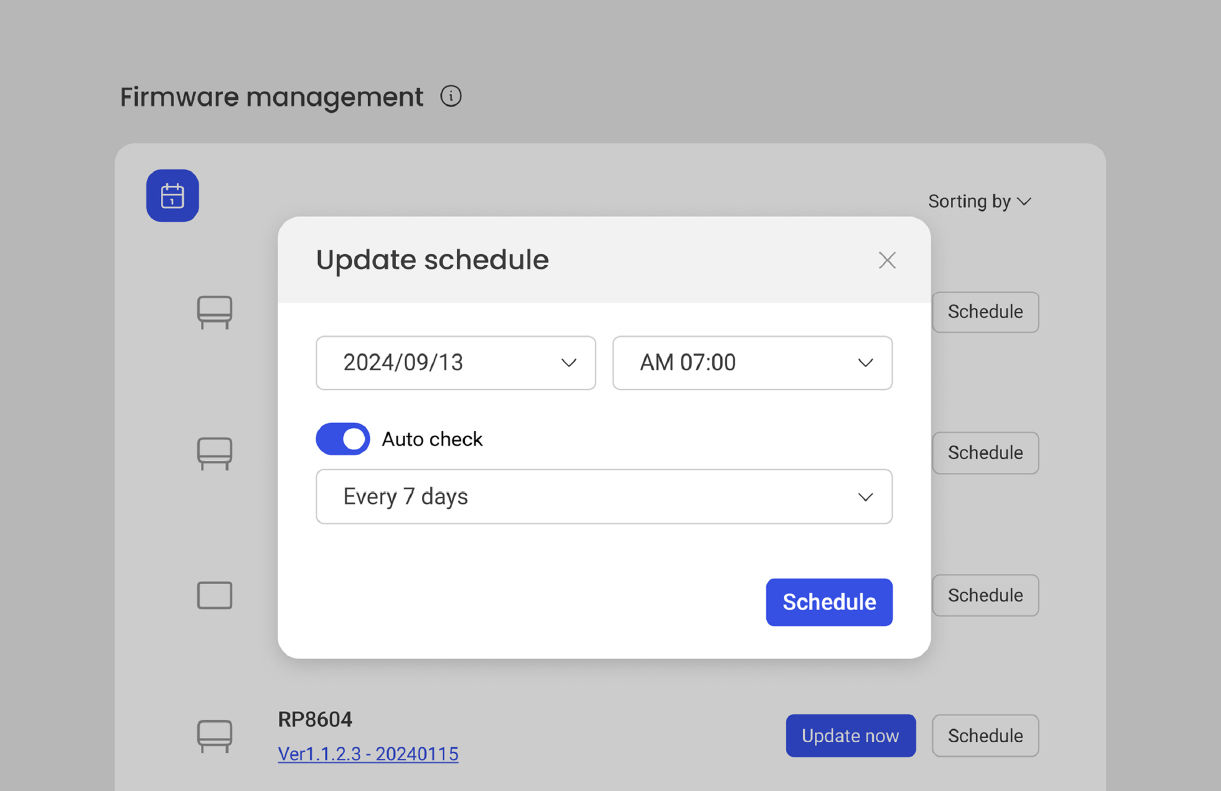
Task: Open the Sorting by chevron
Action: [1023, 201]
